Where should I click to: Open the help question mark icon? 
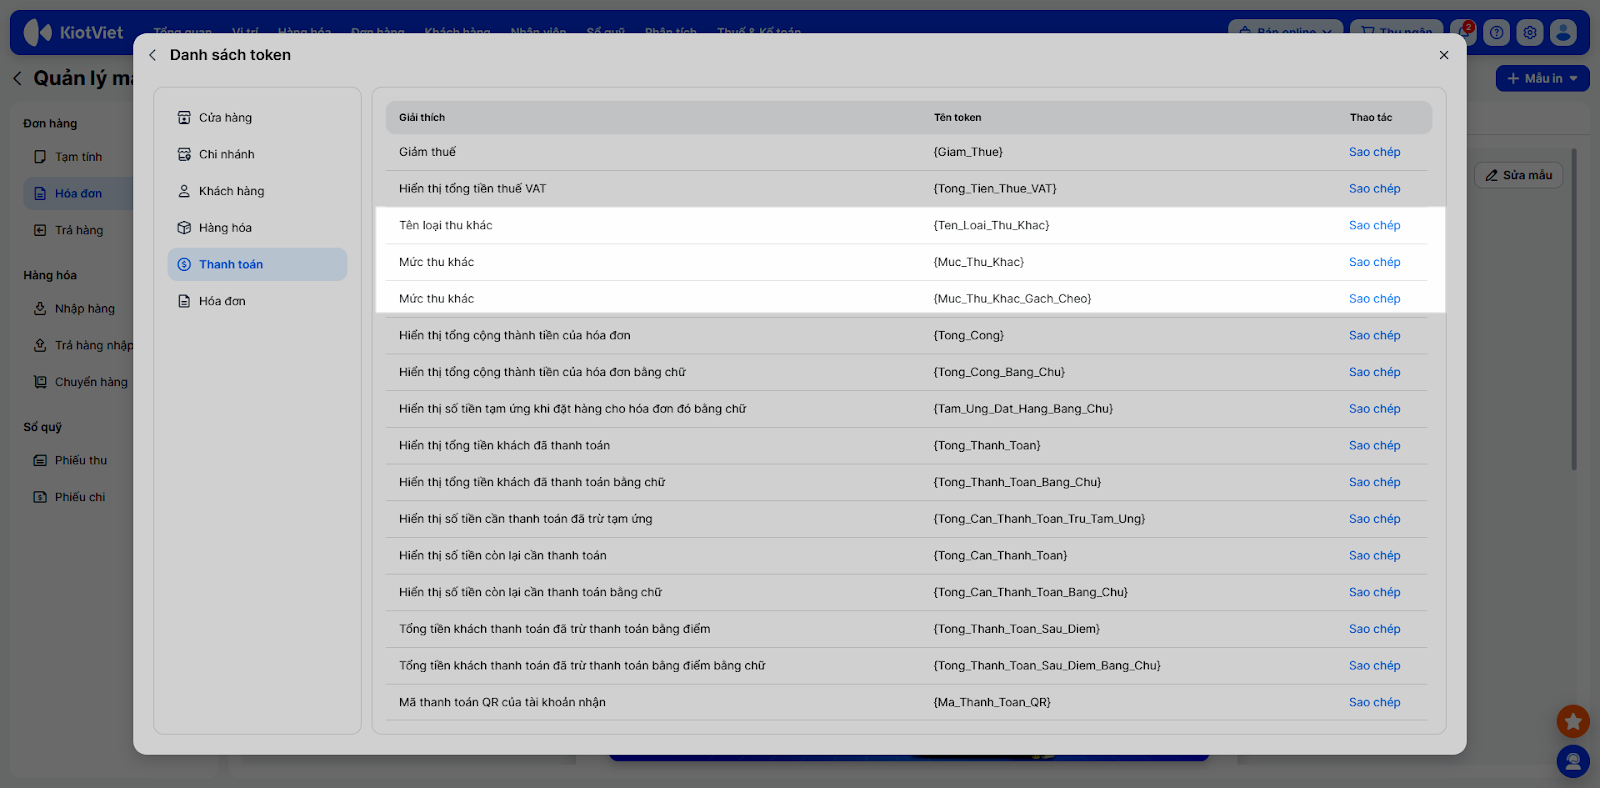[x=1496, y=32]
